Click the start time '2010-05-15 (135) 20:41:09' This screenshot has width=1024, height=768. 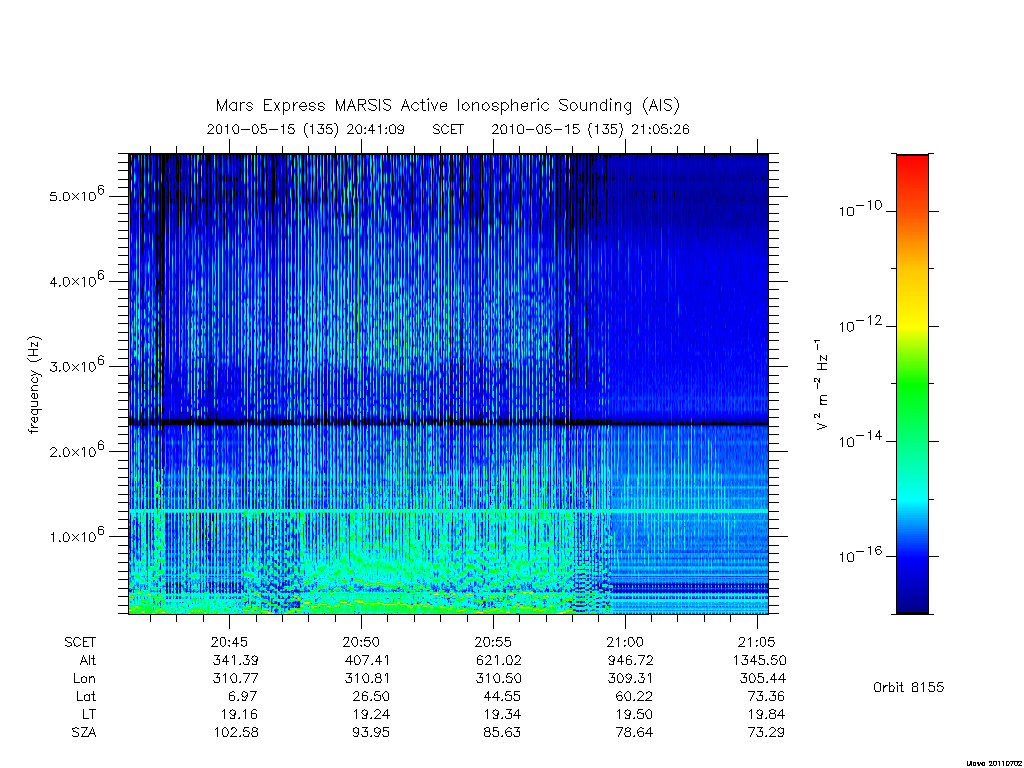[306, 129]
